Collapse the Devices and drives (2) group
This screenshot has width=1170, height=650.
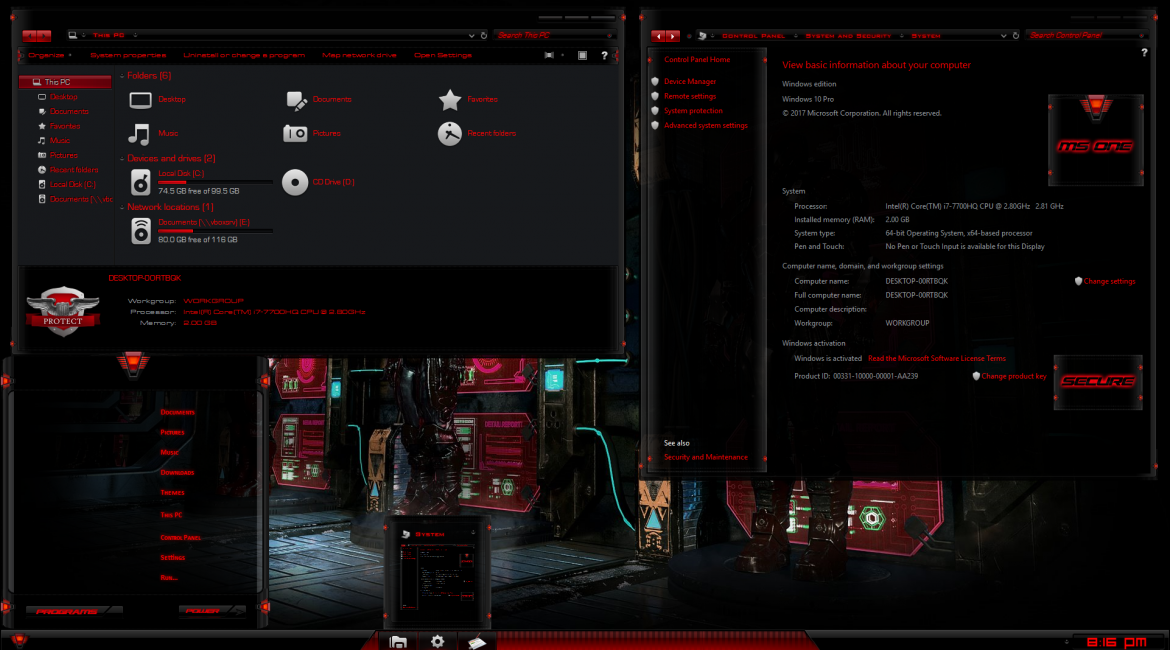point(122,159)
